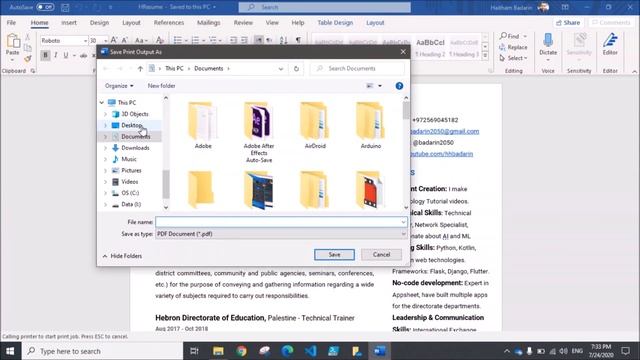The image size is (640, 360).
Task: Switch to the Mailings tab
Action: [209, 23]
